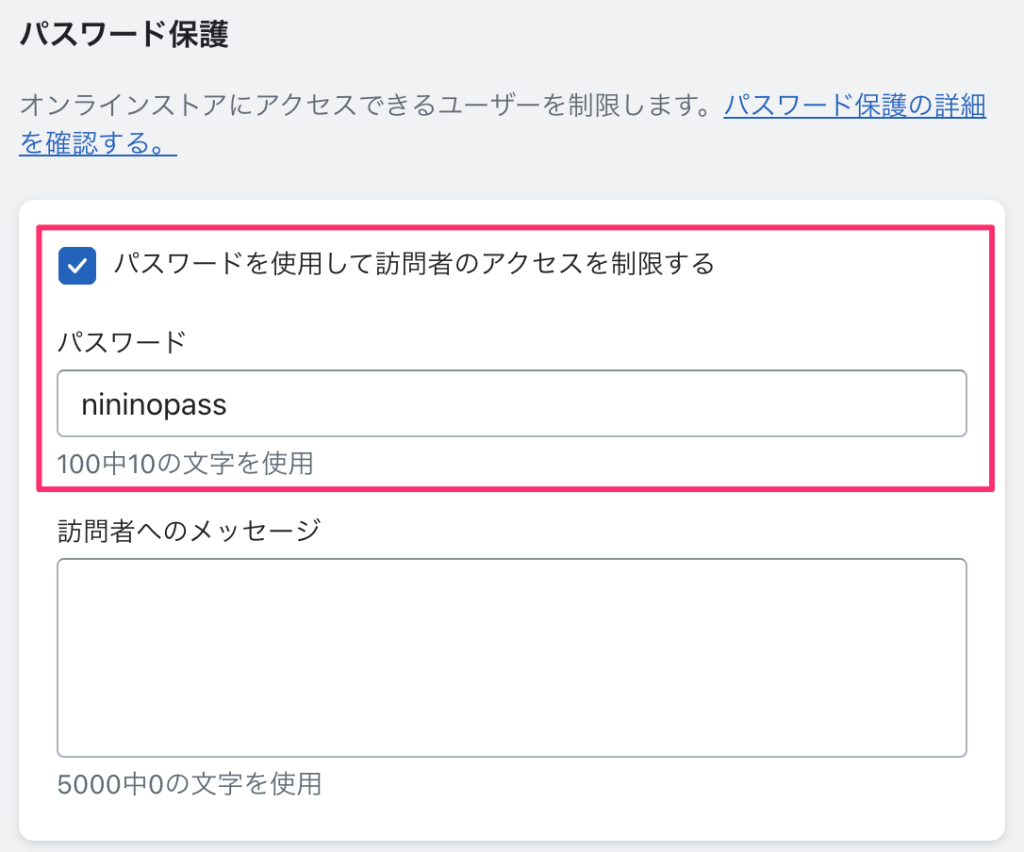Click the '100中10の文字を使用' counter
Image resolution: width=1024 pixels, height=852 pixels.
pyautogui.click(x=185, y=463)
